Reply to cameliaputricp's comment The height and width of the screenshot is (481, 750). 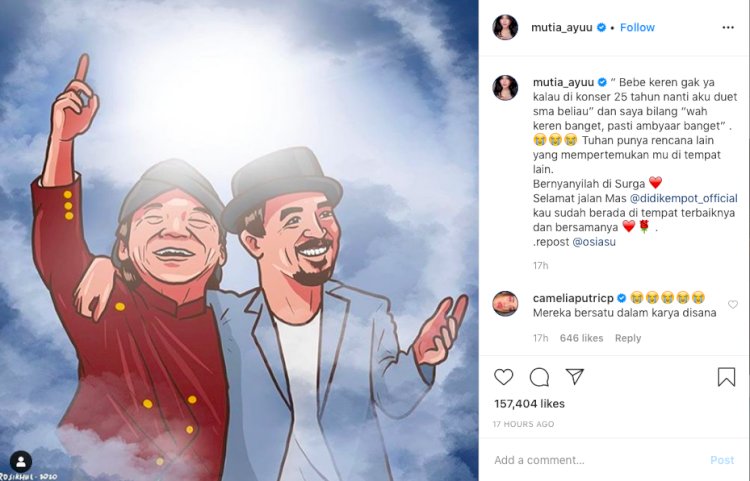(x=628, y=338)
